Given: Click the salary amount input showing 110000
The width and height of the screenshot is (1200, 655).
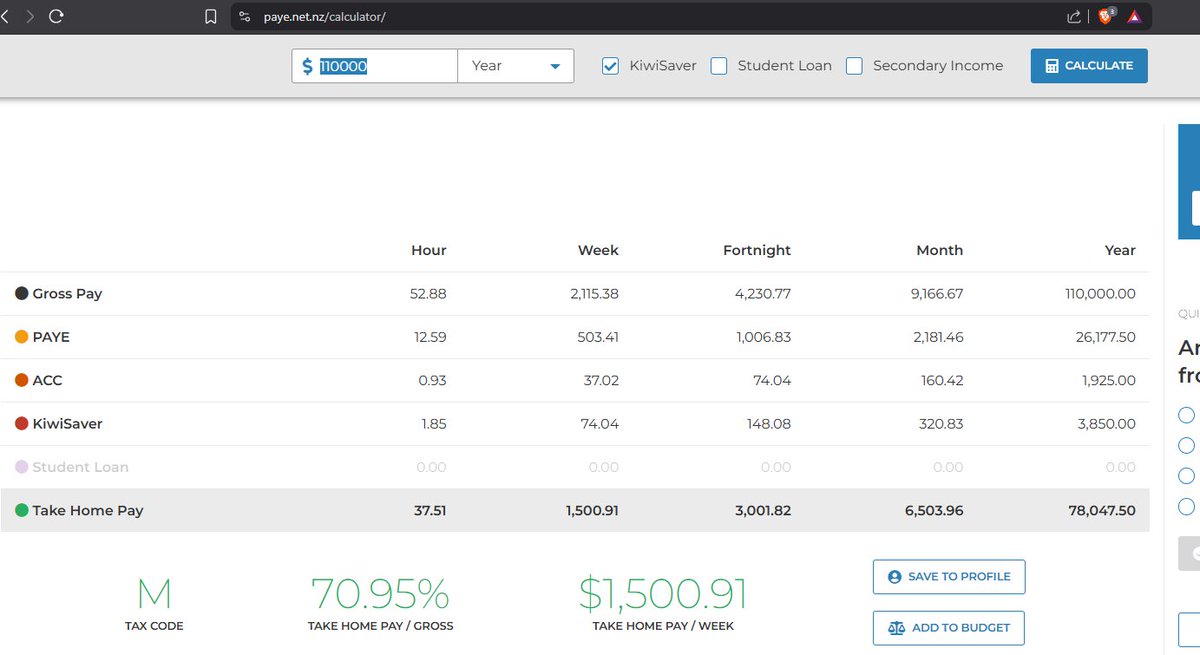Looking at the screenshot, I should pyautogui.click(x=375, y=66).
